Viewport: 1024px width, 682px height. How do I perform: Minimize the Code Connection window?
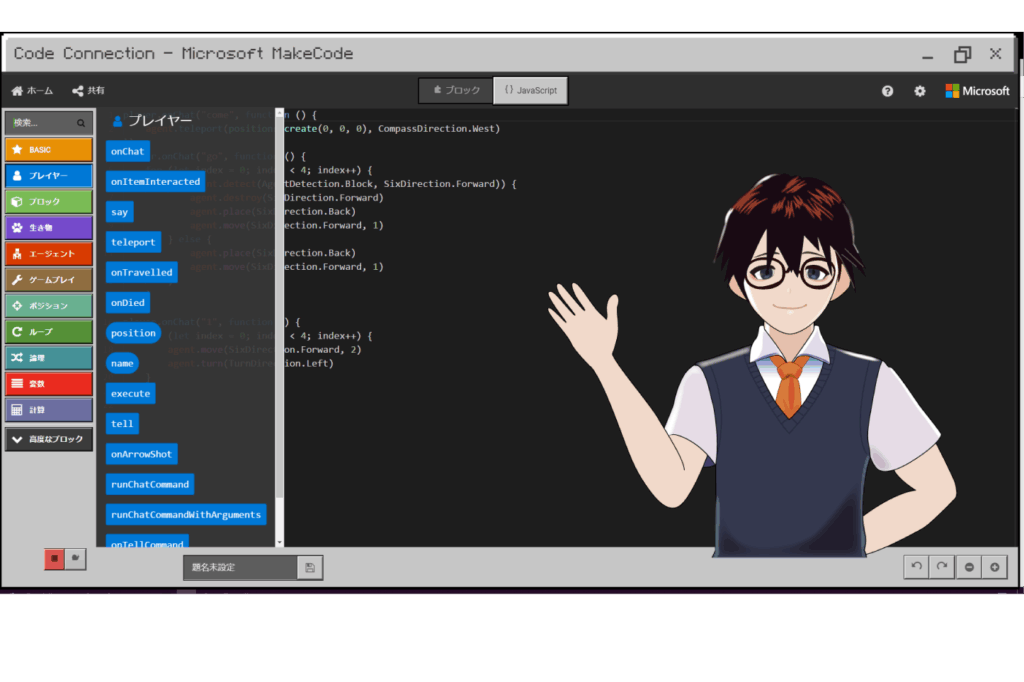(x=927, y=57)
